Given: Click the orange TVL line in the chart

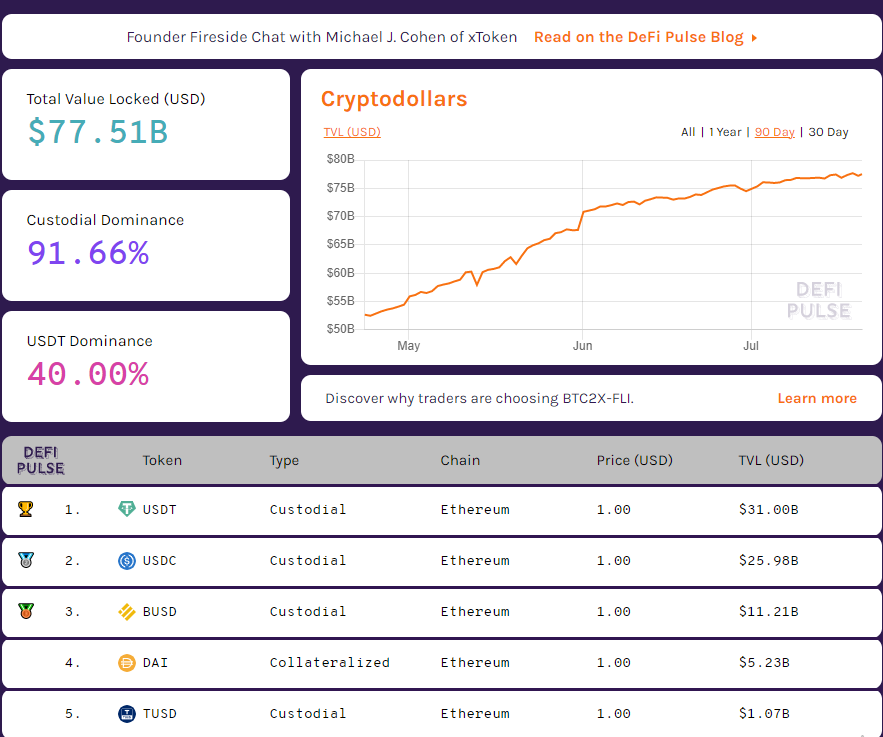Looking at the screenshot, I should [x=582, y=213].
